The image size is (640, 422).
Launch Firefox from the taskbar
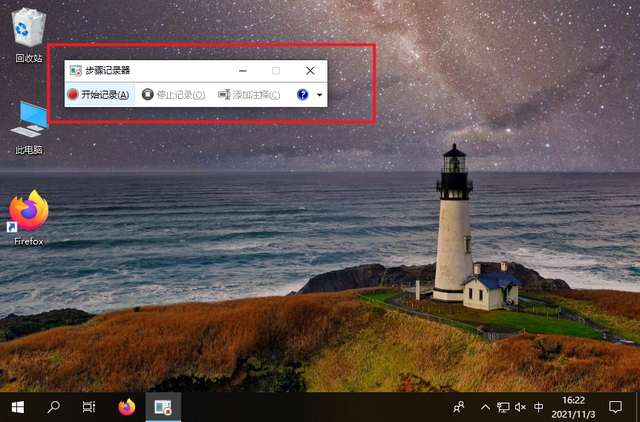click(x=126, y=407)
